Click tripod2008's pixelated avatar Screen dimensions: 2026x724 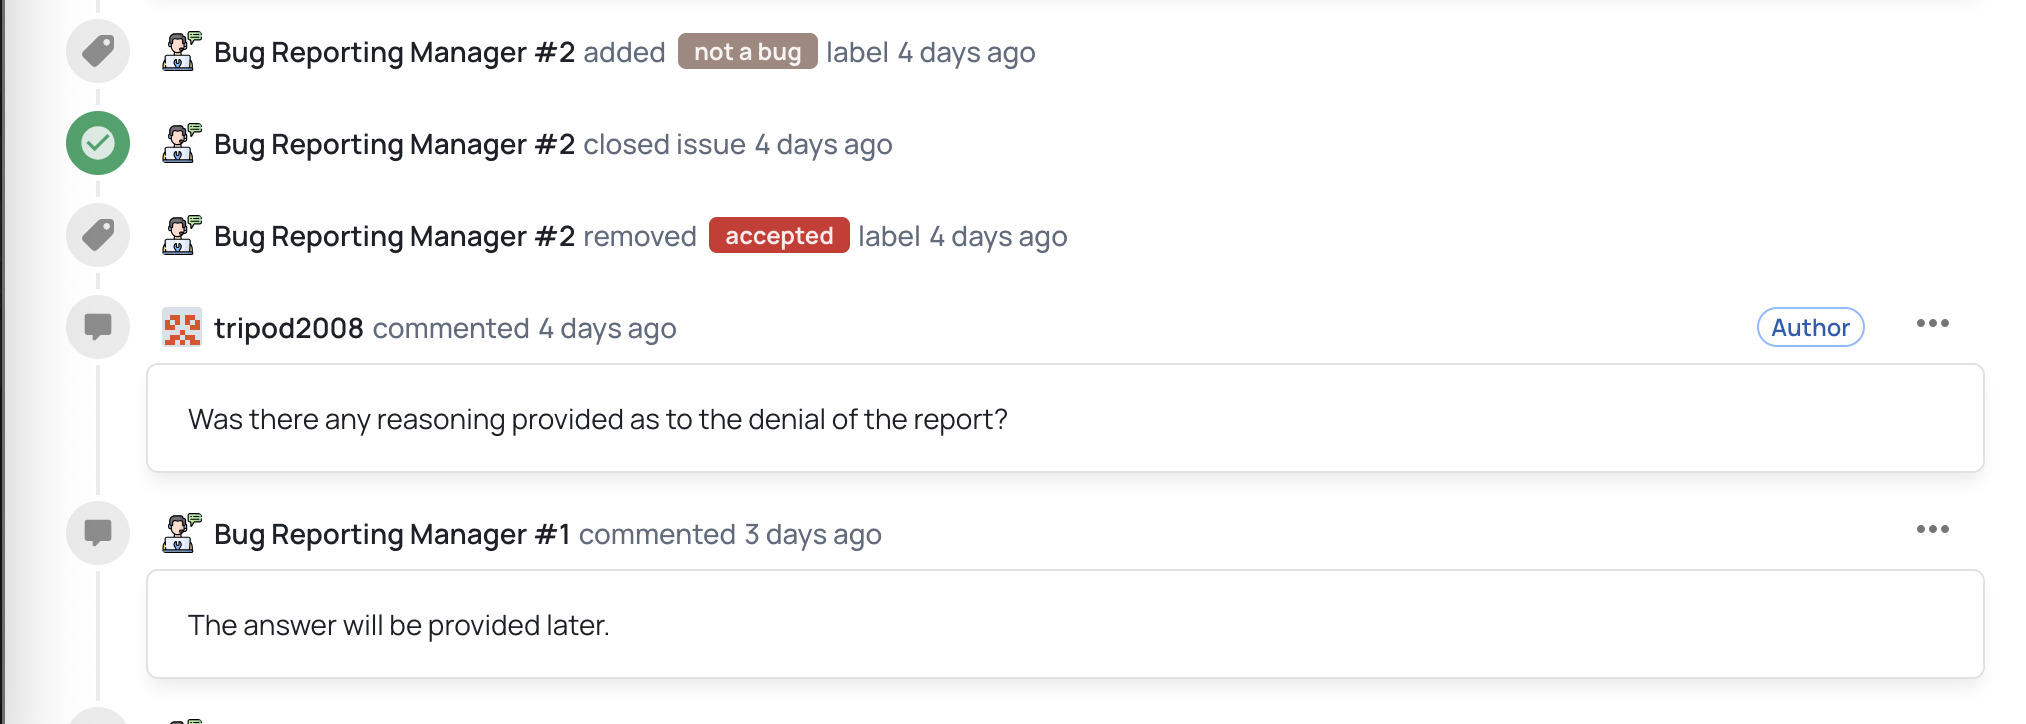(x=181, y=327)
